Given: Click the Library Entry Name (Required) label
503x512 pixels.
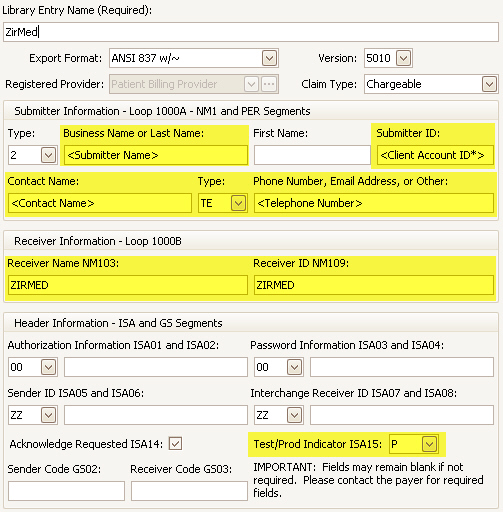Looking at the screenshot, I should [x=77, y=10].
